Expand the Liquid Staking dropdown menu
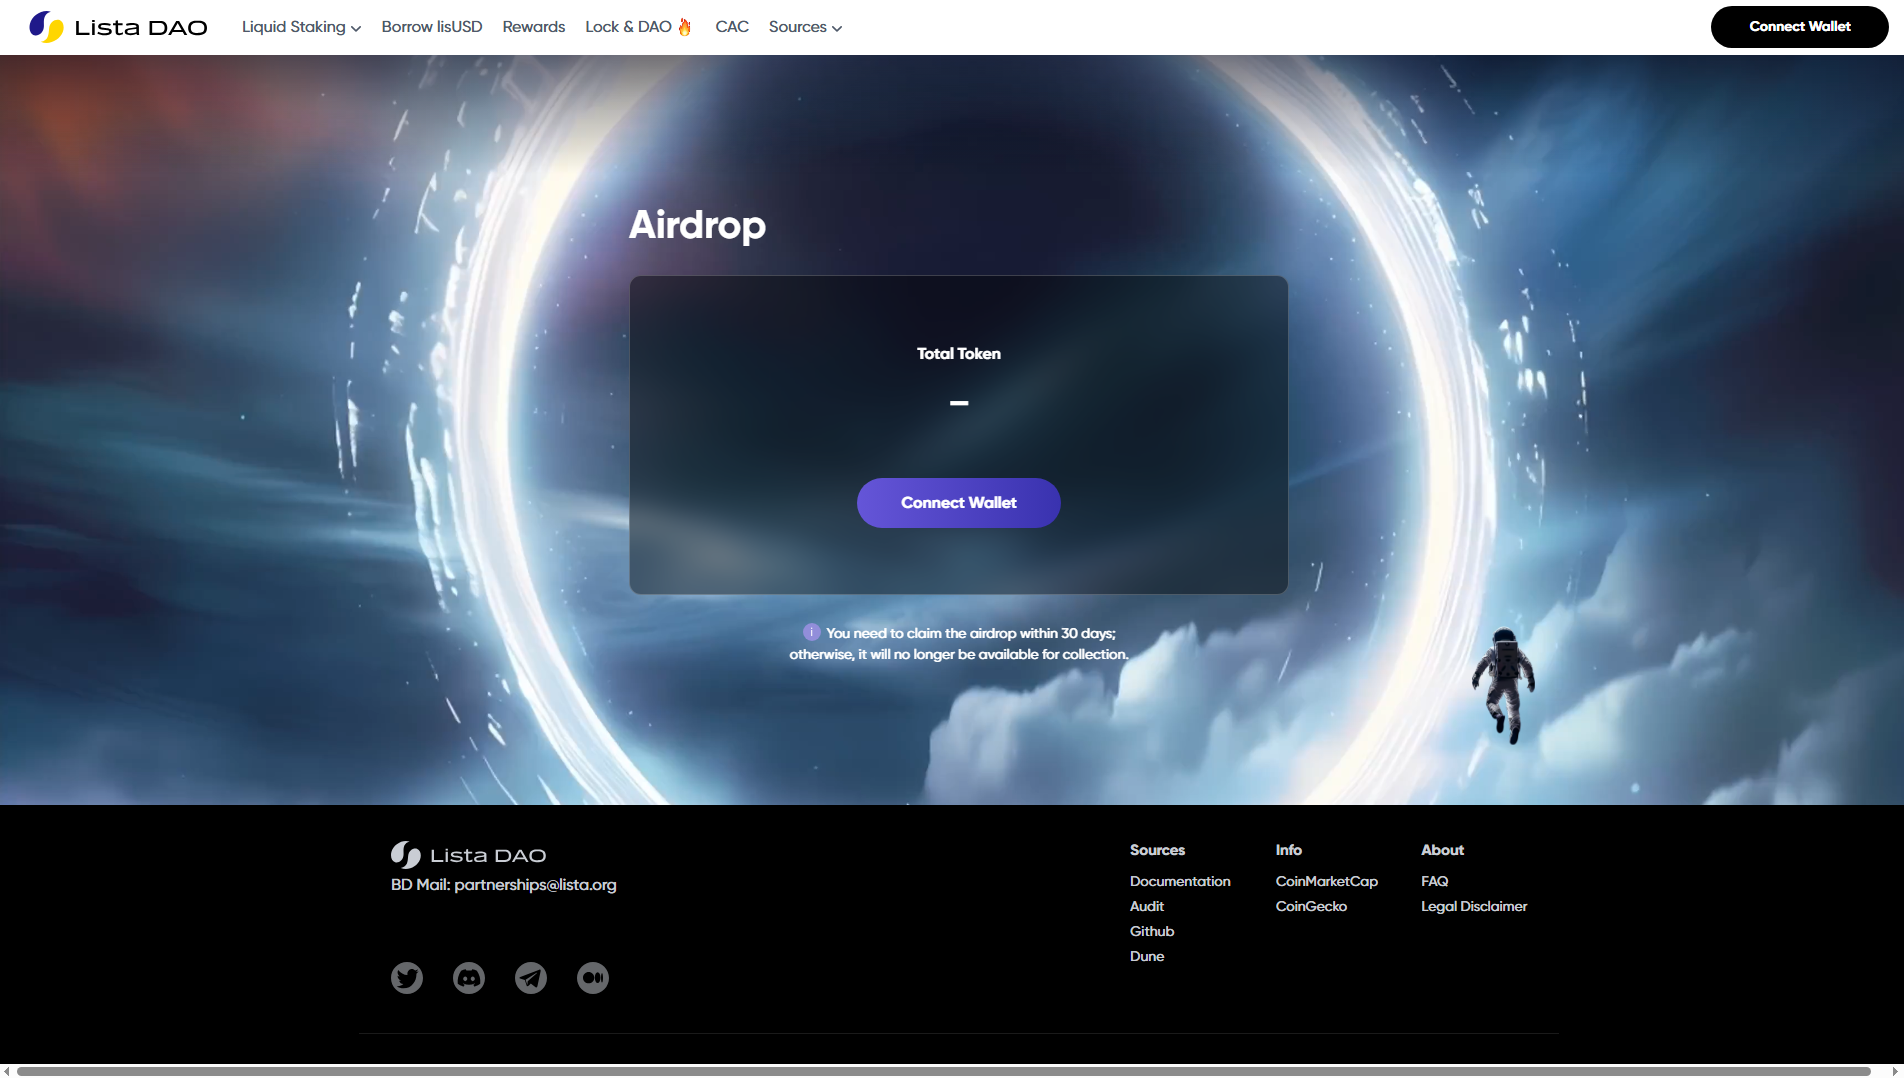Image resolution: width=1904 pixels, height=1078 pixels. click(301, 27)
